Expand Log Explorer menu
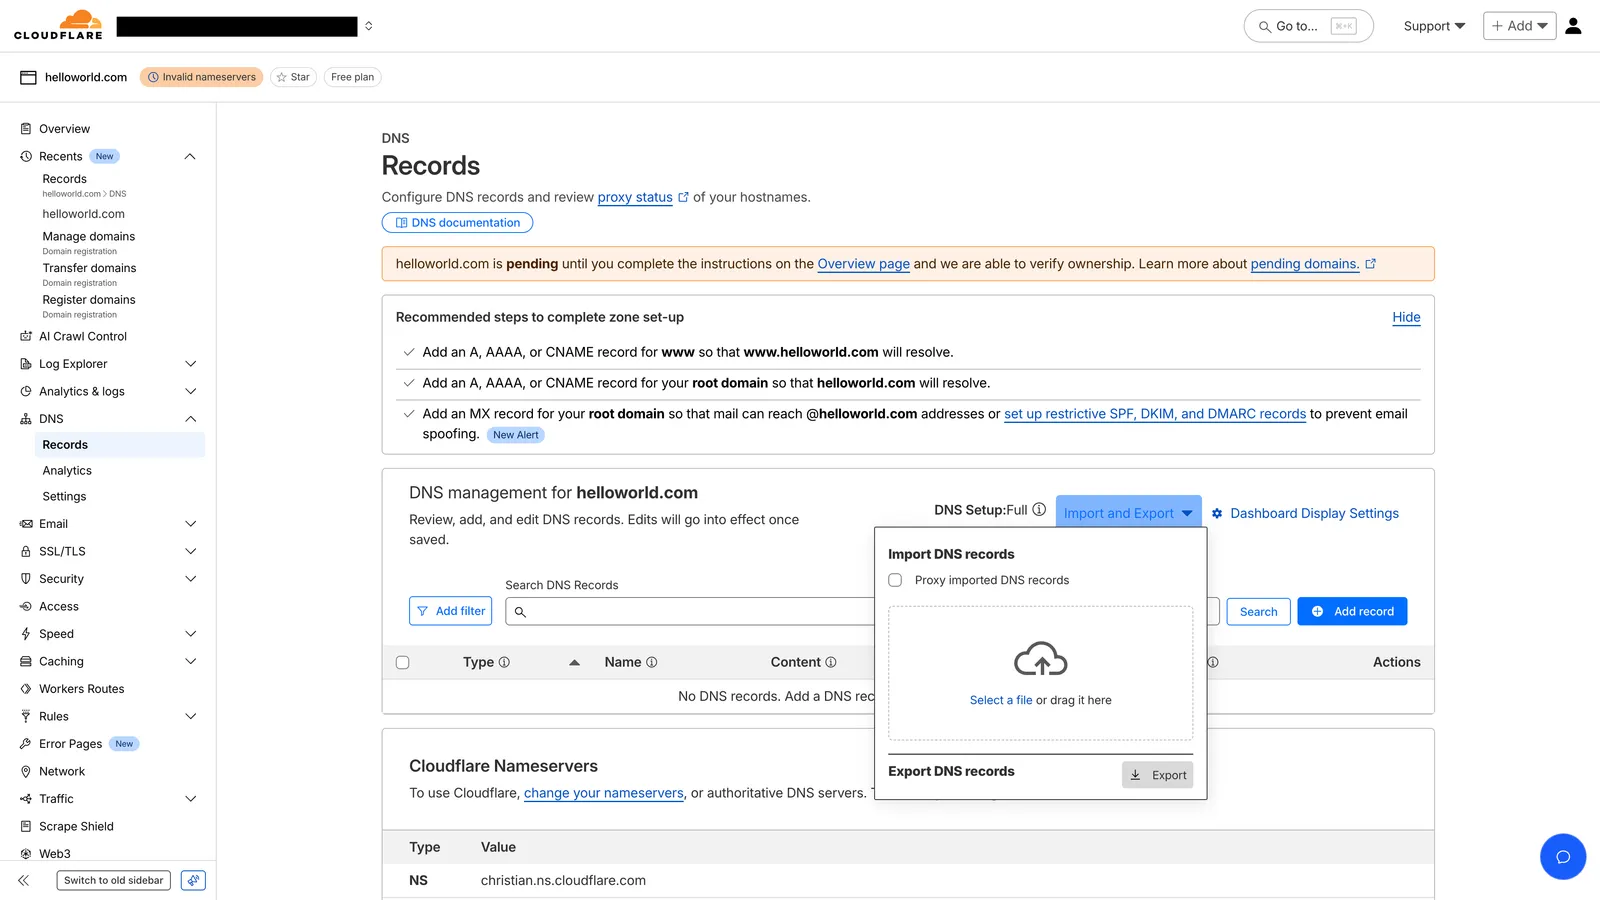 pyautogui.click(x=190, y=364)
